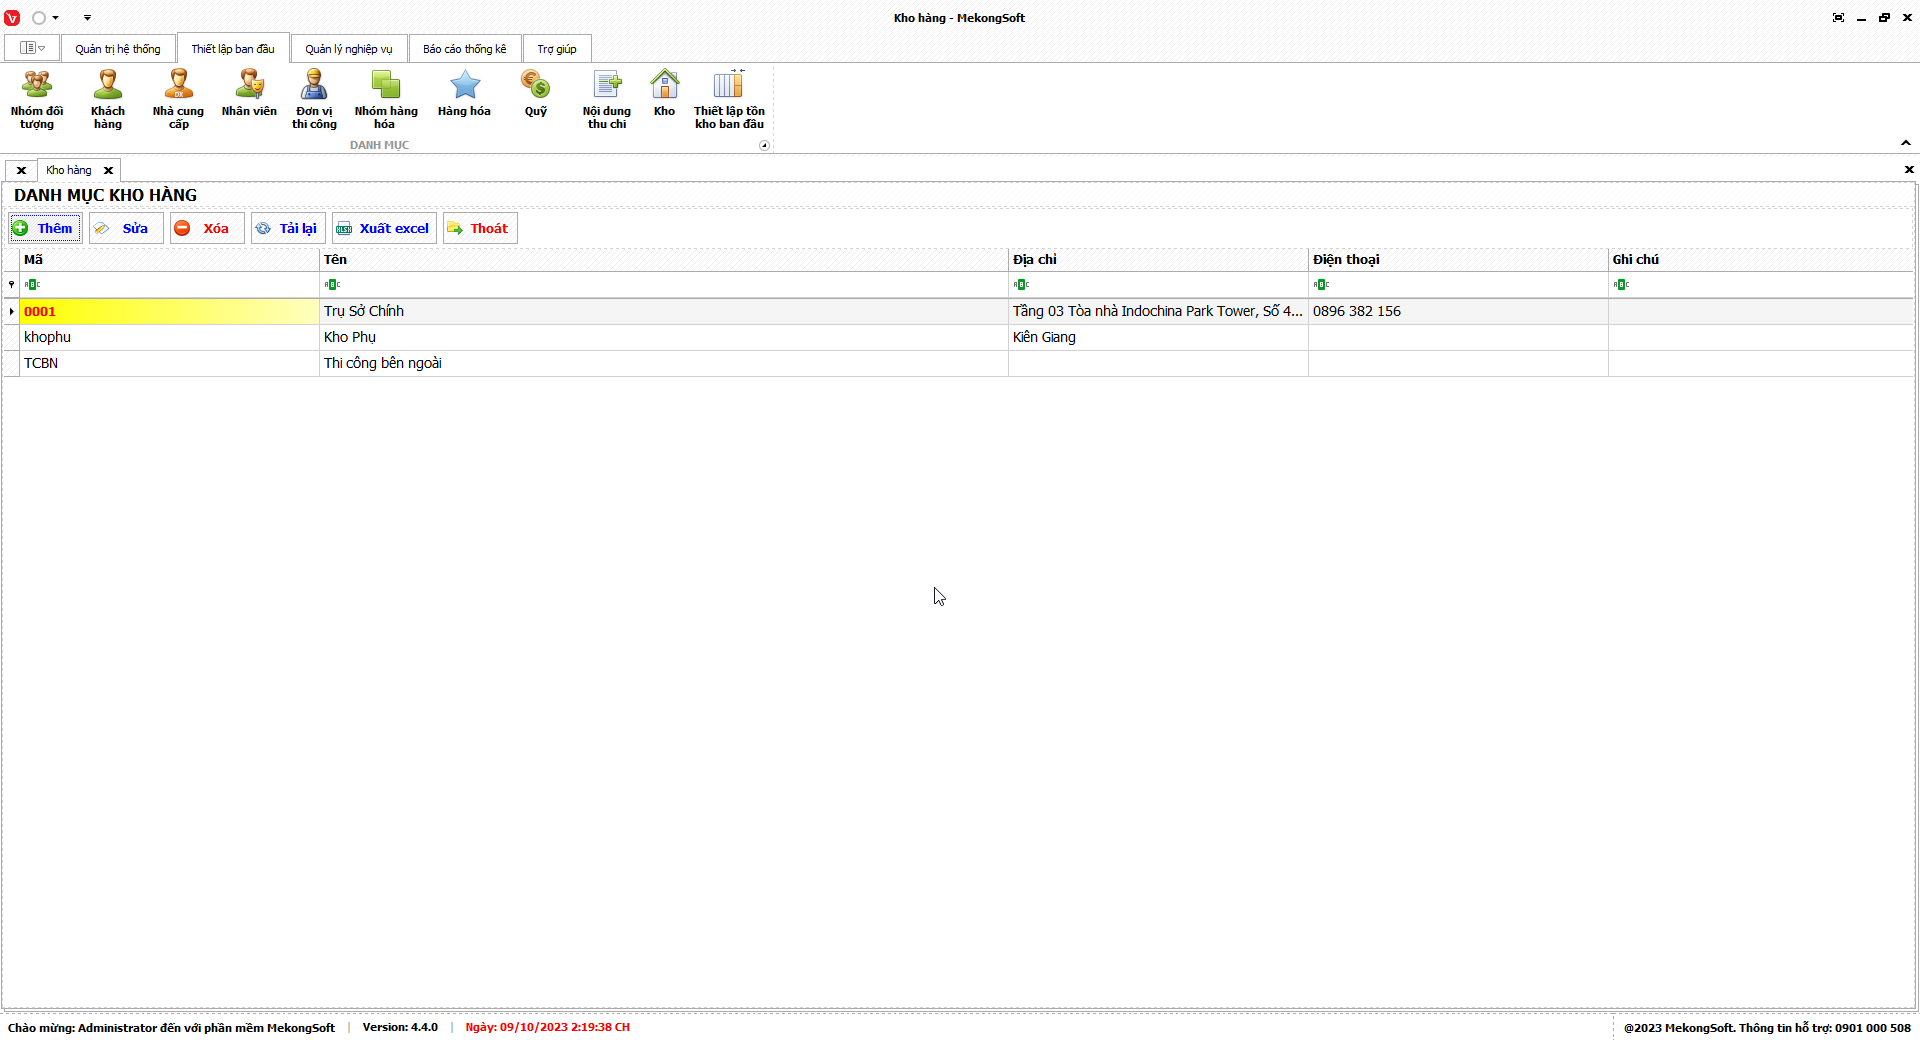
Task: Switch to Trợ giúp tab
Action: [x=557, y=49]
